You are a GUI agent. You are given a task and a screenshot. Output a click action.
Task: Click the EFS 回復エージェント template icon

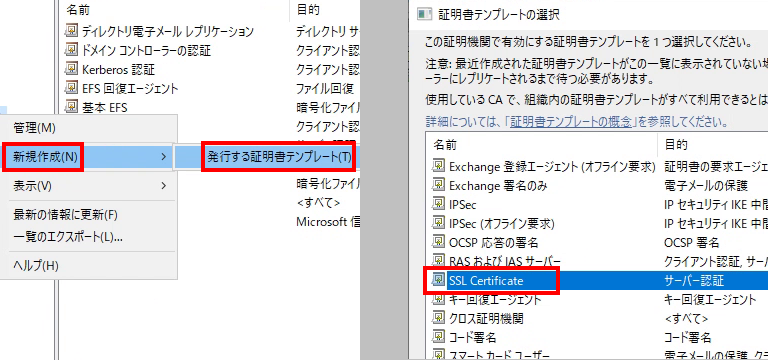(72, 88)
